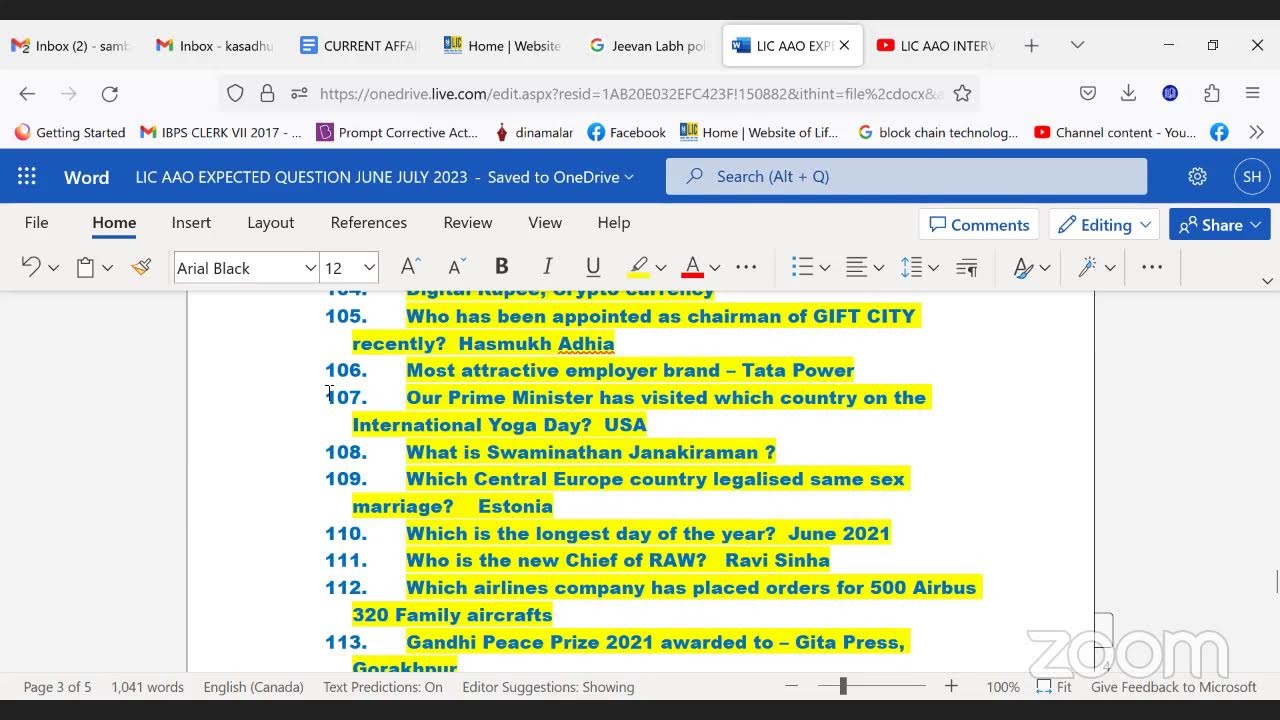Select the Format Painter icon
The image size is (1280, 720).
tap(141, 267)
